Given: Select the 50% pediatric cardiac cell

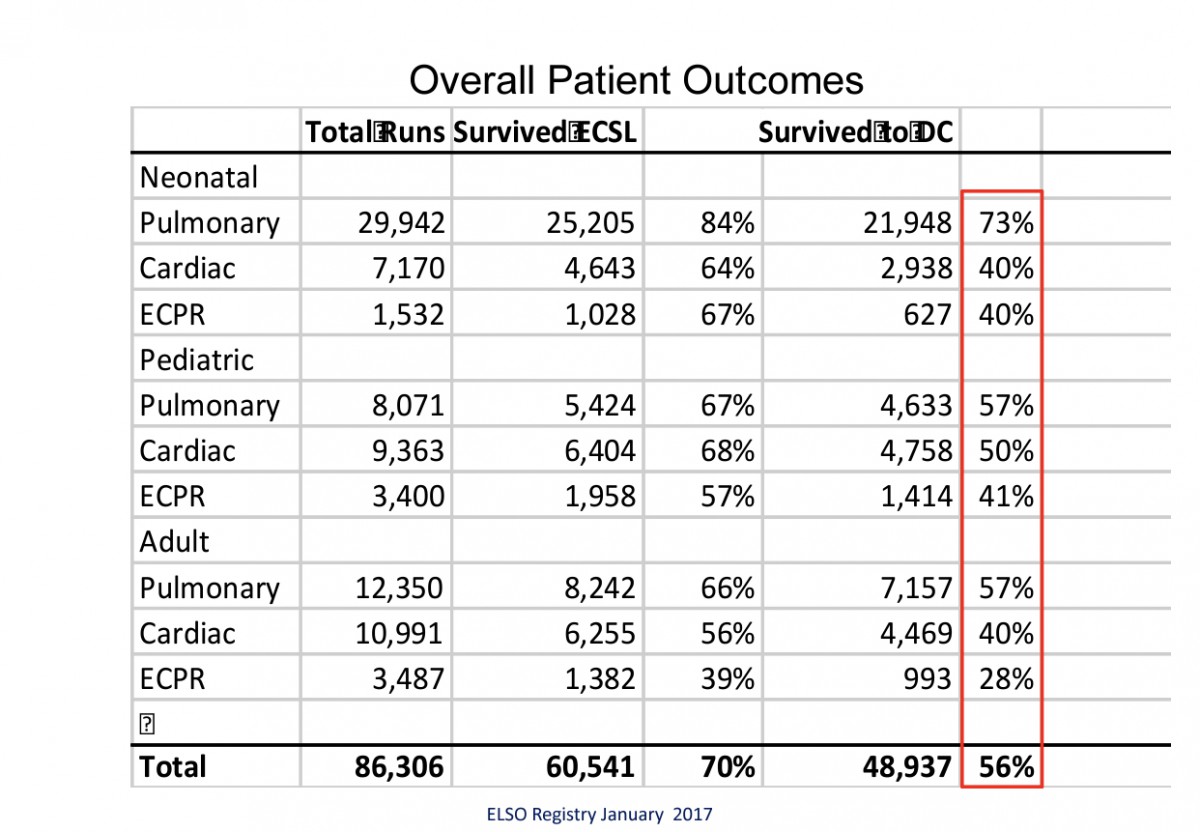Looking at the screenshot, I should click(x=1006, y=451).
